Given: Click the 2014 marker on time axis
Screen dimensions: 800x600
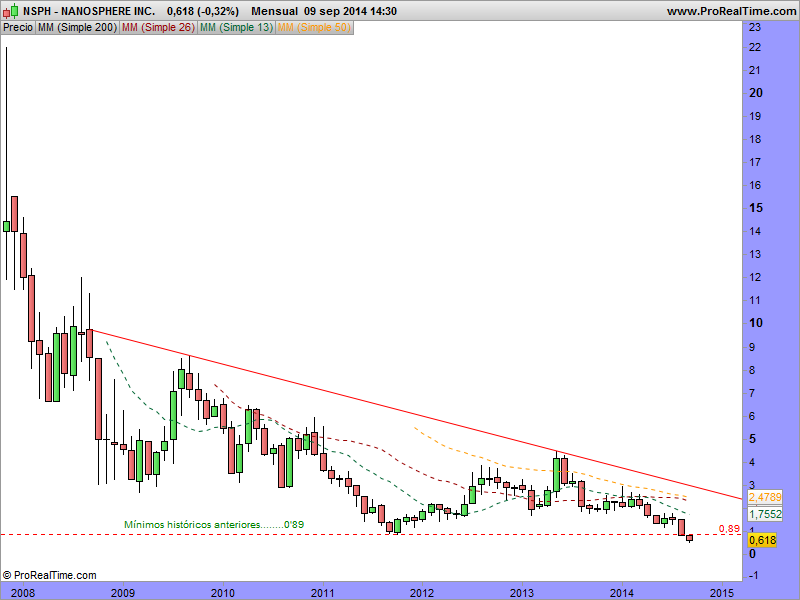Looking at the screenshot, I should point(621,592).
